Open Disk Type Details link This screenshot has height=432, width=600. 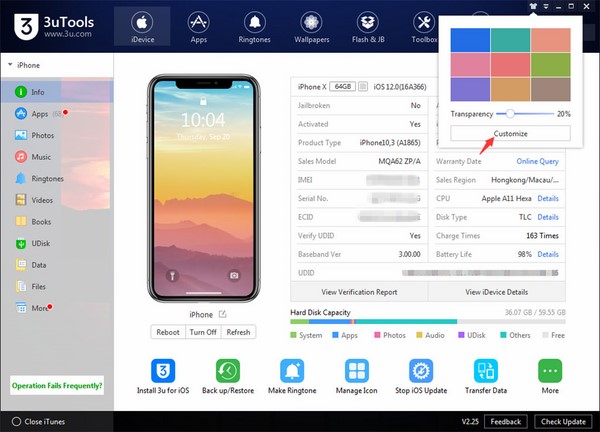pyautogui.click(x=548, y=217)
